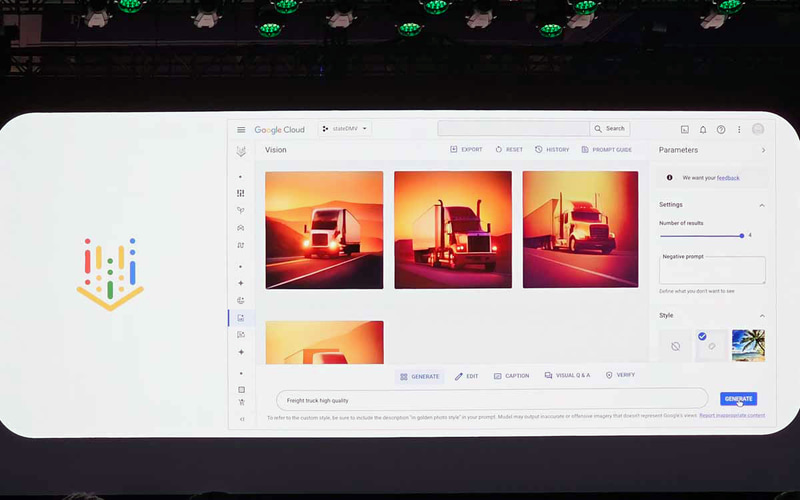This screenshot has width=800, height=500.
Task: Open the first generated truck image
Action: click(x=324, y=230)
